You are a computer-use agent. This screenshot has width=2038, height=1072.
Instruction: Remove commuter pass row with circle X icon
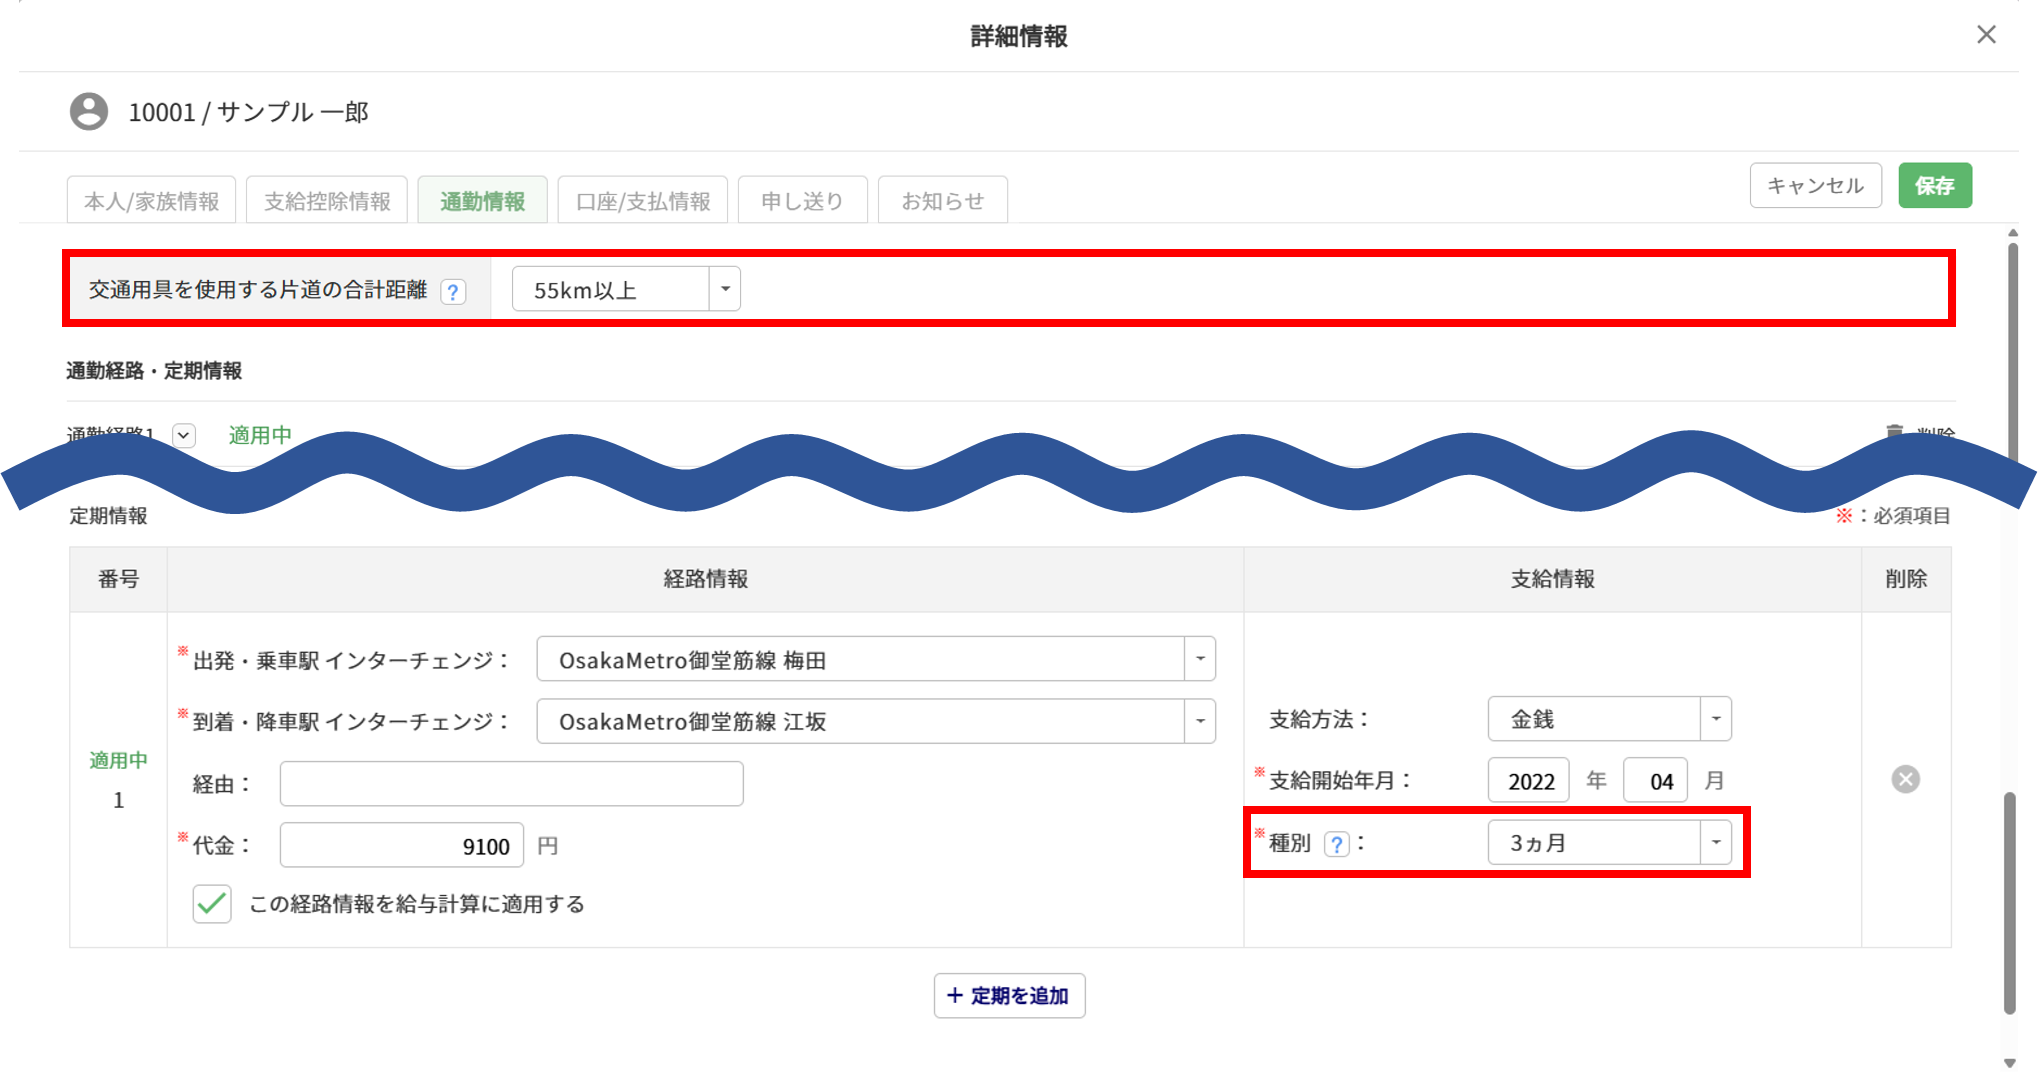coord(1905,779)
